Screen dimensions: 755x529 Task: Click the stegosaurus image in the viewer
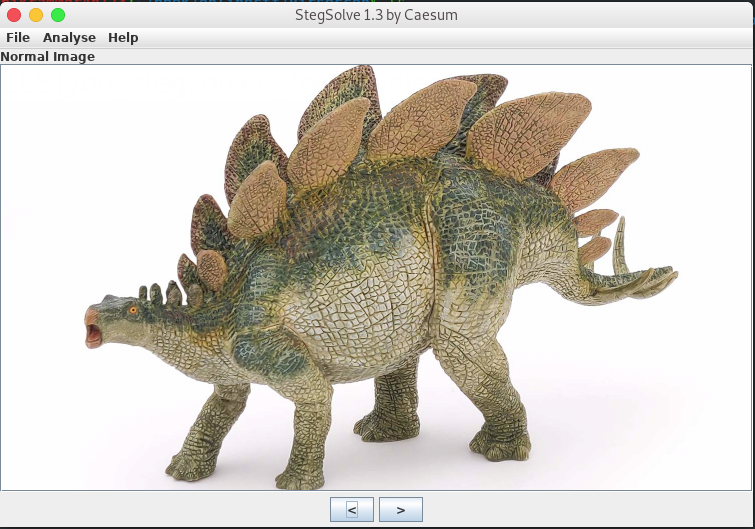(x=376, y=277)
